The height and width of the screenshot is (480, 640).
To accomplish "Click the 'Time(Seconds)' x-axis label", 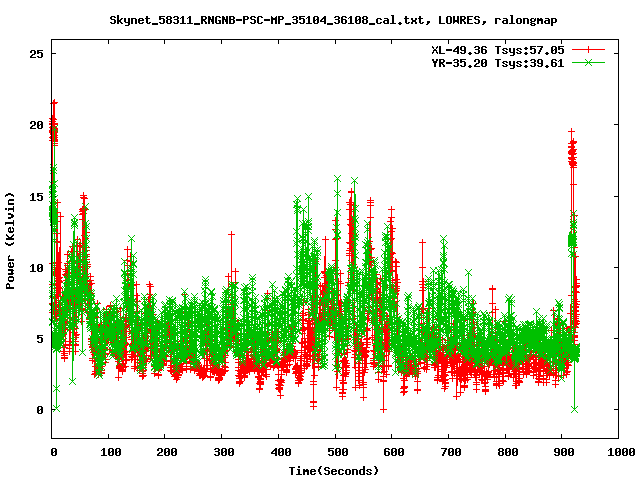I will pos(334,471).
